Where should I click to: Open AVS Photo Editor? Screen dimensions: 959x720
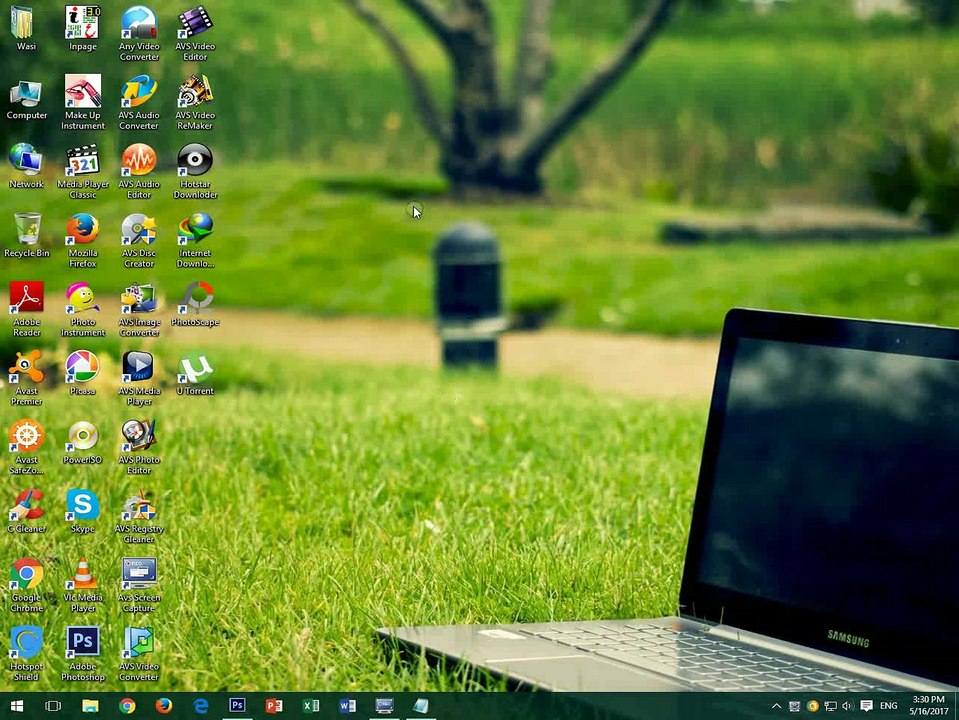(139, 448)
